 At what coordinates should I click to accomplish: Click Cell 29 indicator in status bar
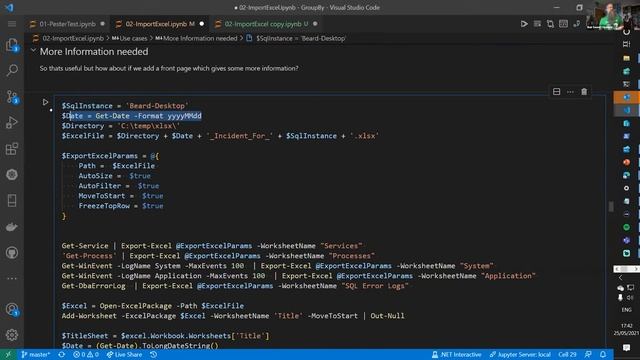[x=567, y=354]
